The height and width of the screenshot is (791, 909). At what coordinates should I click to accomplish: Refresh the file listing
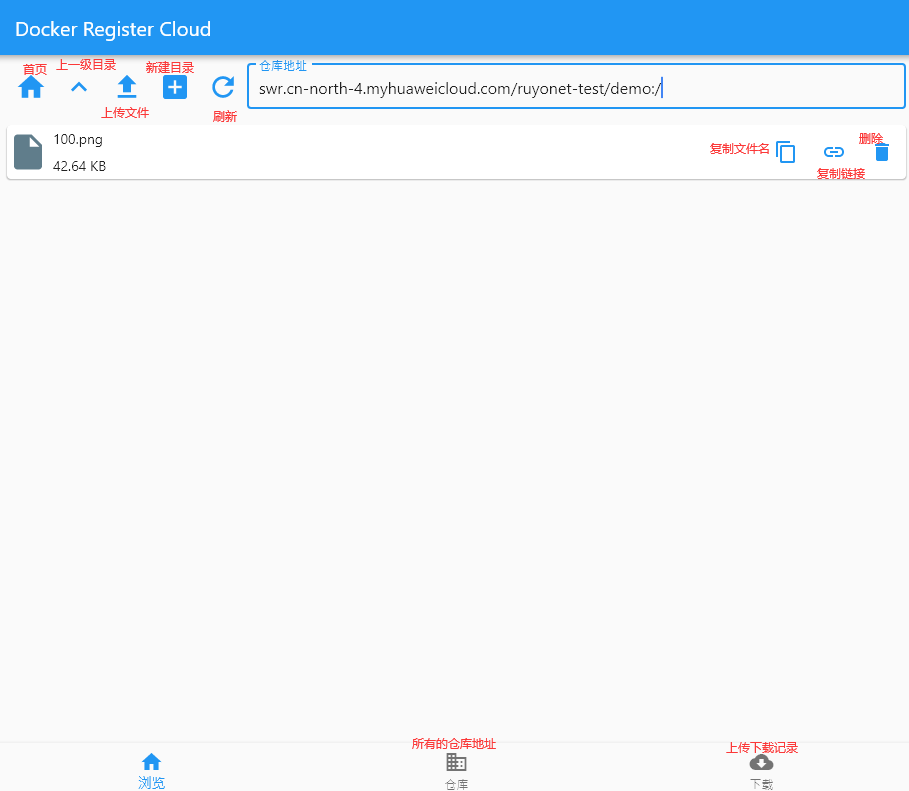[223, 87]
